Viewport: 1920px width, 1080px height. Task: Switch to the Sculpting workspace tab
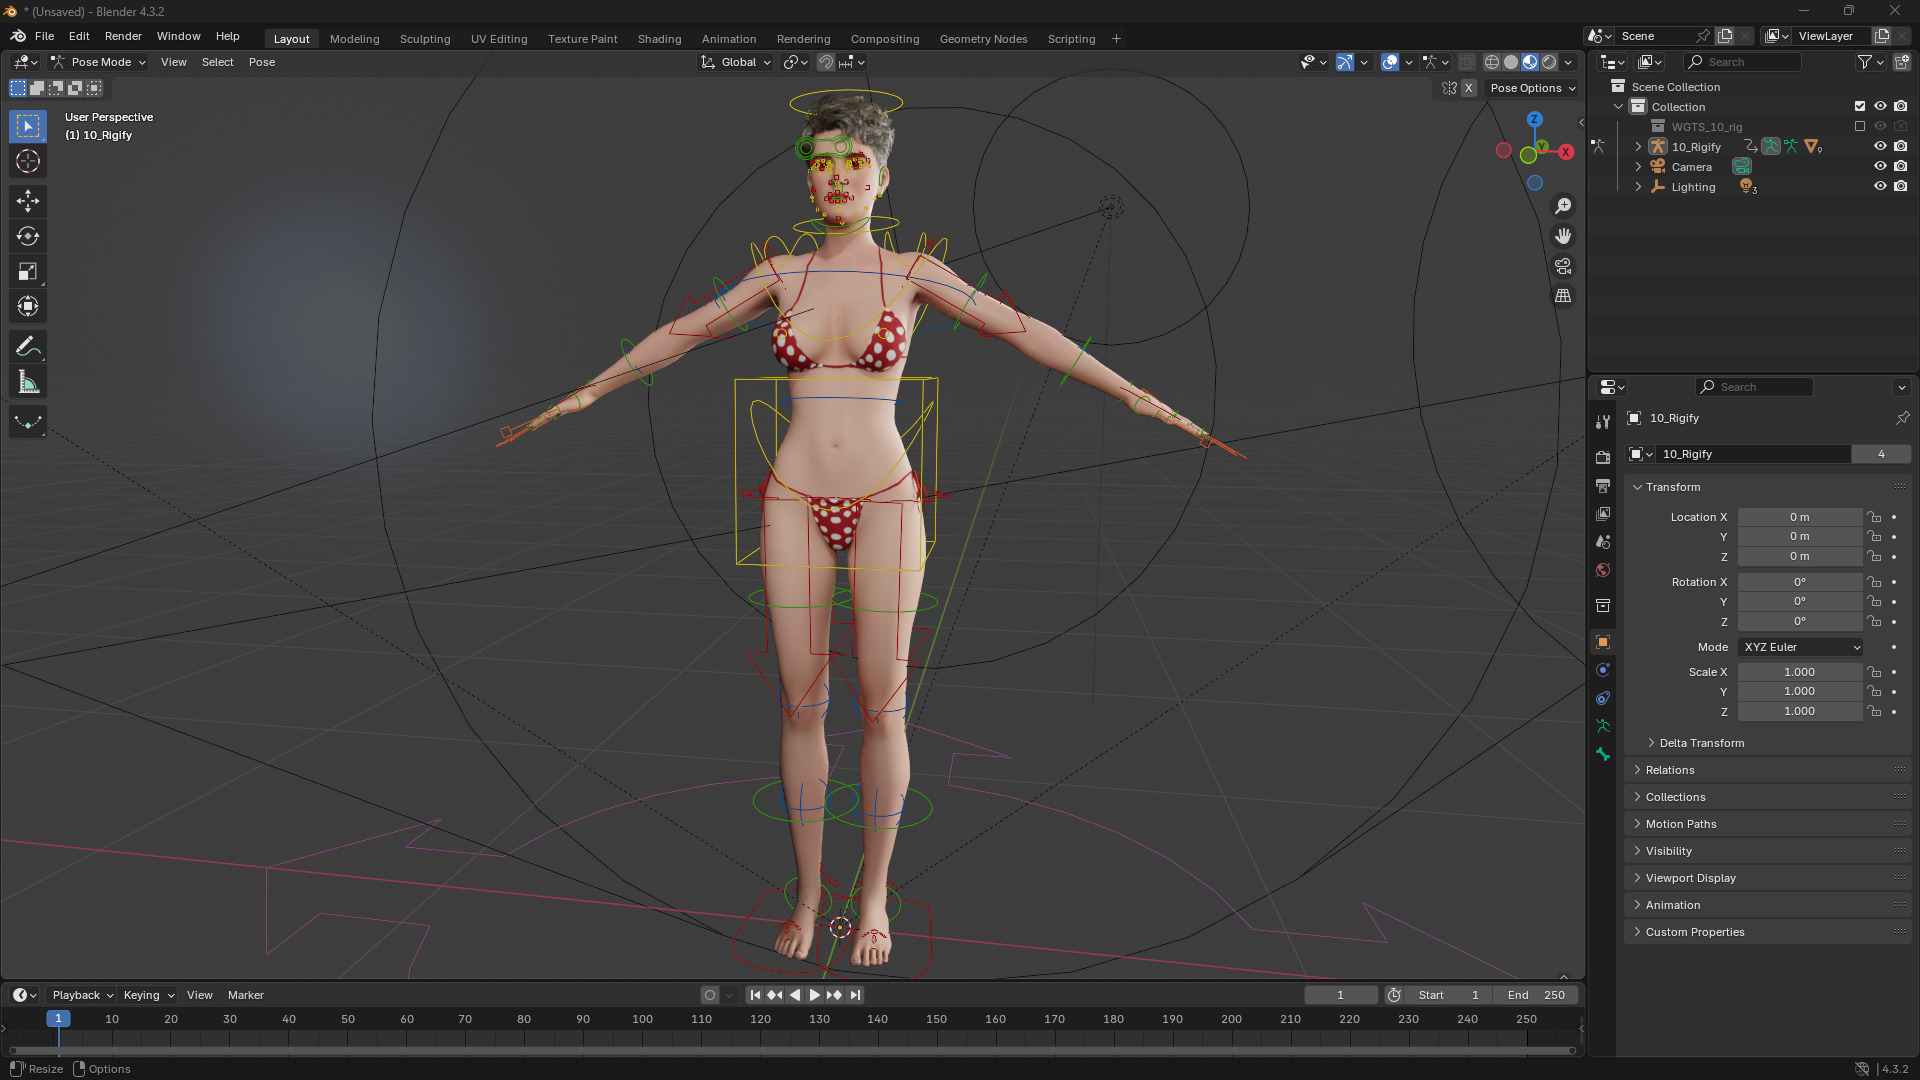[425, 39]
